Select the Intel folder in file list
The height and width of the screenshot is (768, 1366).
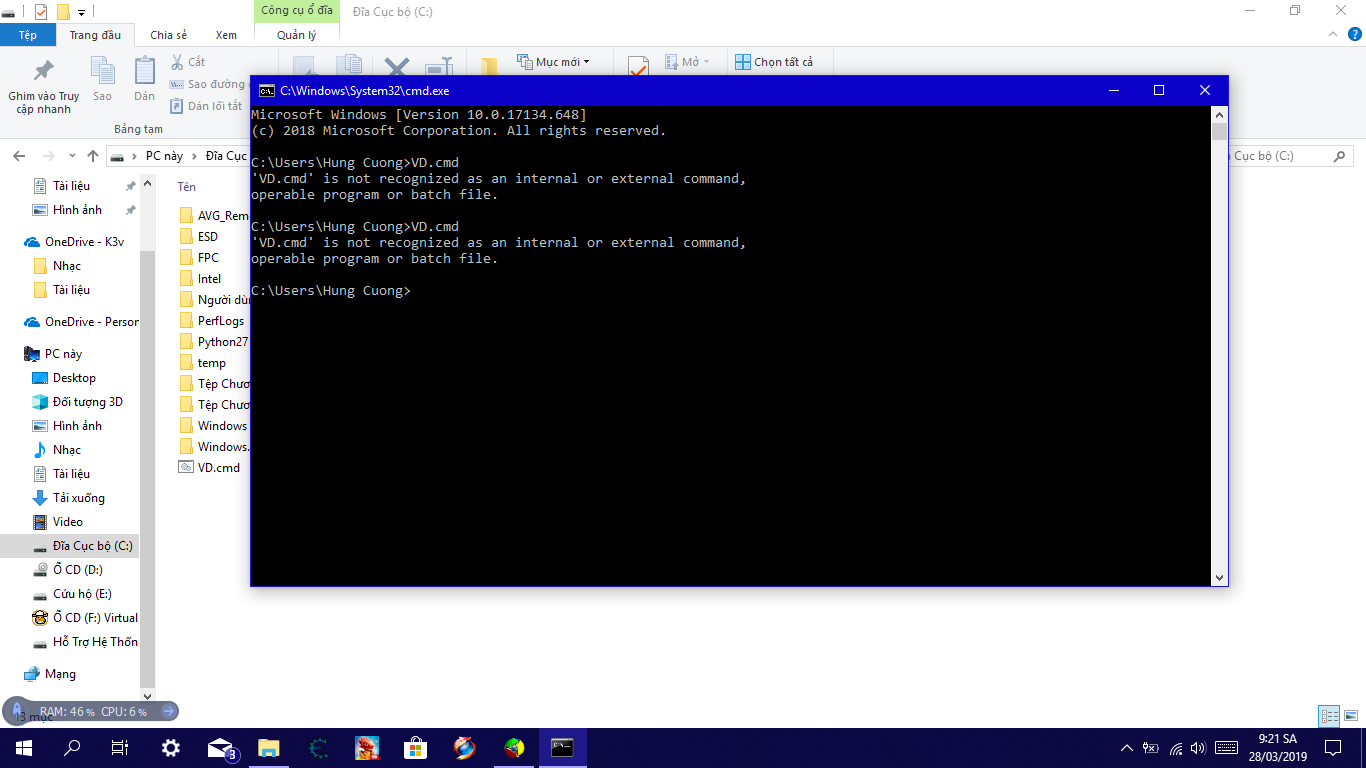click(x=209, y=279)
